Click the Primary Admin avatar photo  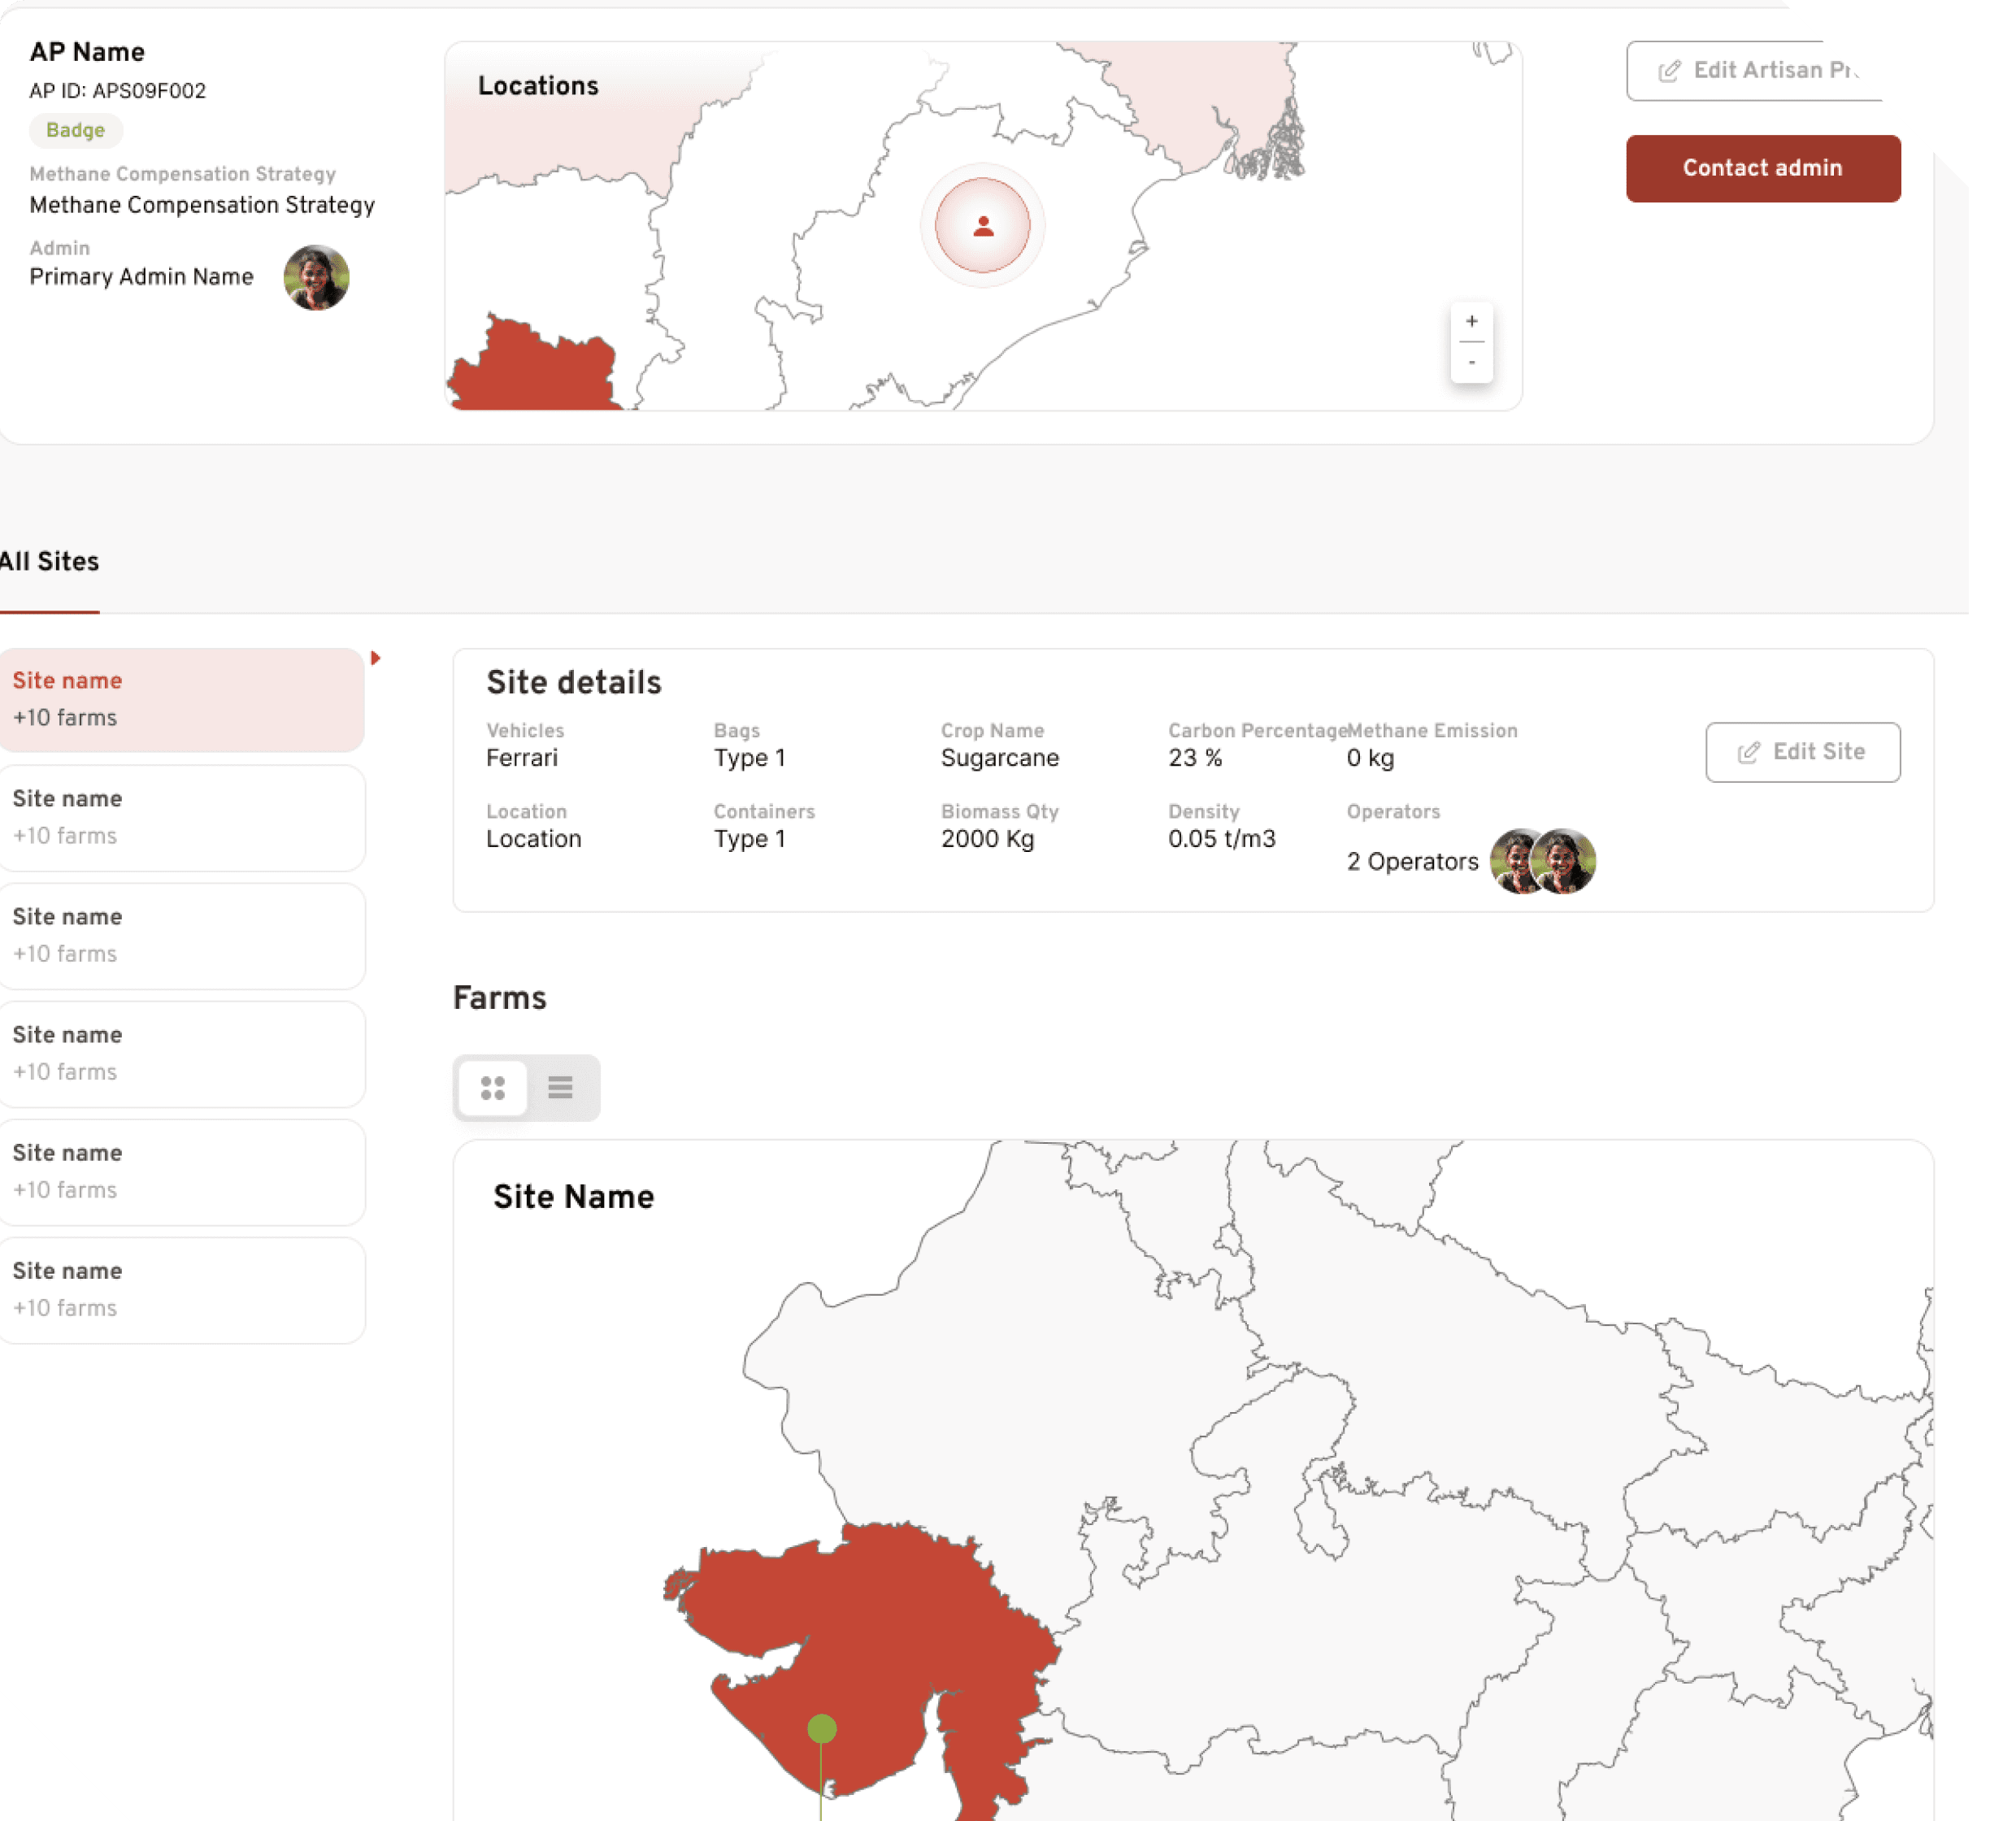pyautogui.click(x=316, y=277)
